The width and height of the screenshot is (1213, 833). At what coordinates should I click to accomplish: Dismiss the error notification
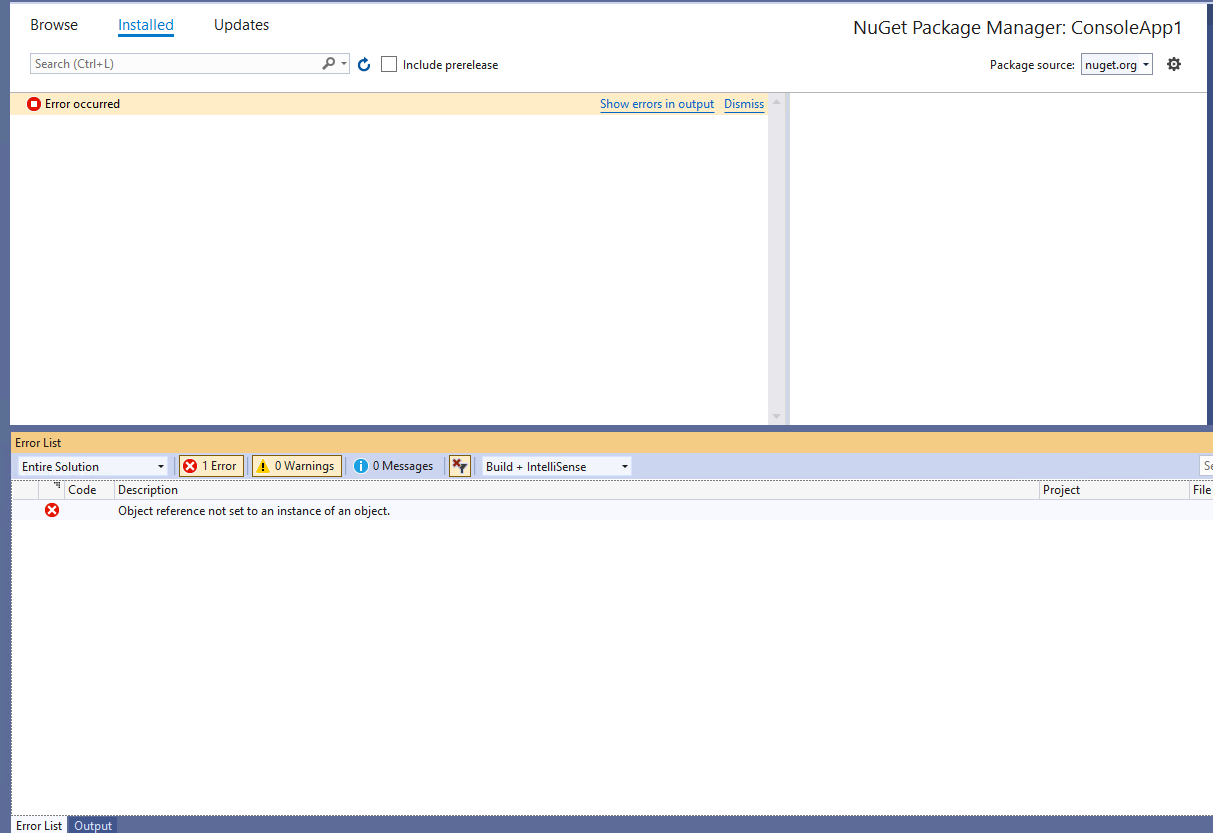pos(744,104)
